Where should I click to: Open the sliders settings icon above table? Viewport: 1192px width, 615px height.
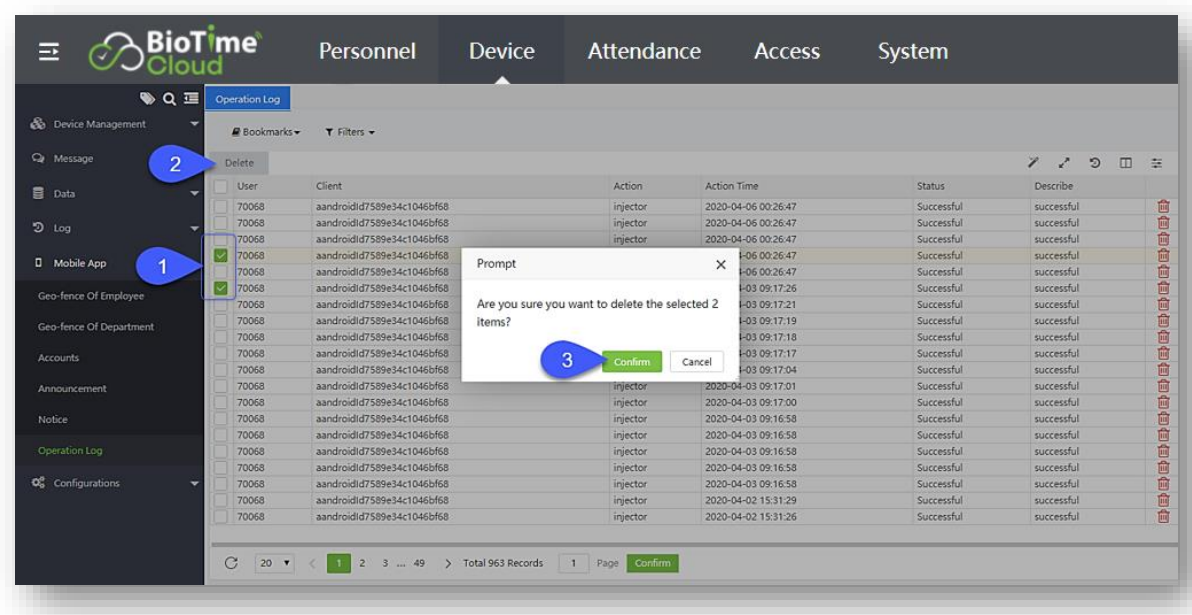pos(1156,163)
